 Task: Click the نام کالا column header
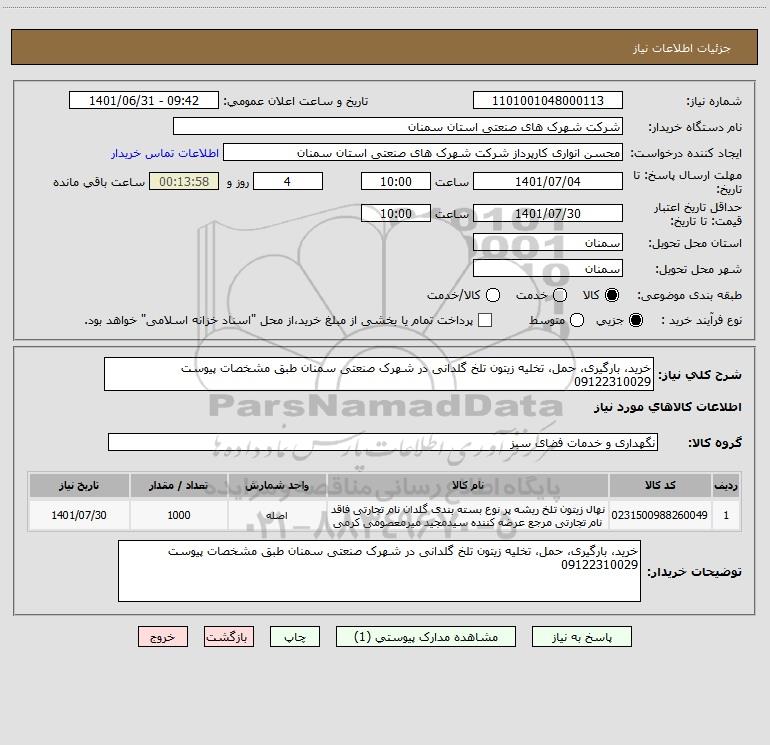(468, 485)
